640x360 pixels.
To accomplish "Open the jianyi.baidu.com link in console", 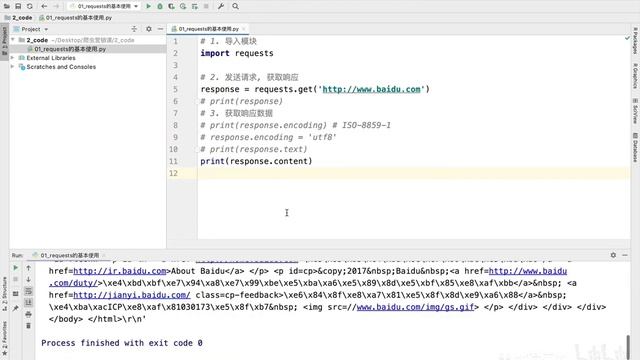I will click(132, 295).
